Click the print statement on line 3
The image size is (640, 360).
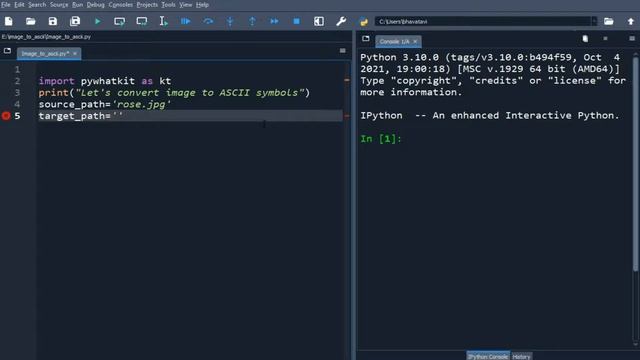(174, 93)
